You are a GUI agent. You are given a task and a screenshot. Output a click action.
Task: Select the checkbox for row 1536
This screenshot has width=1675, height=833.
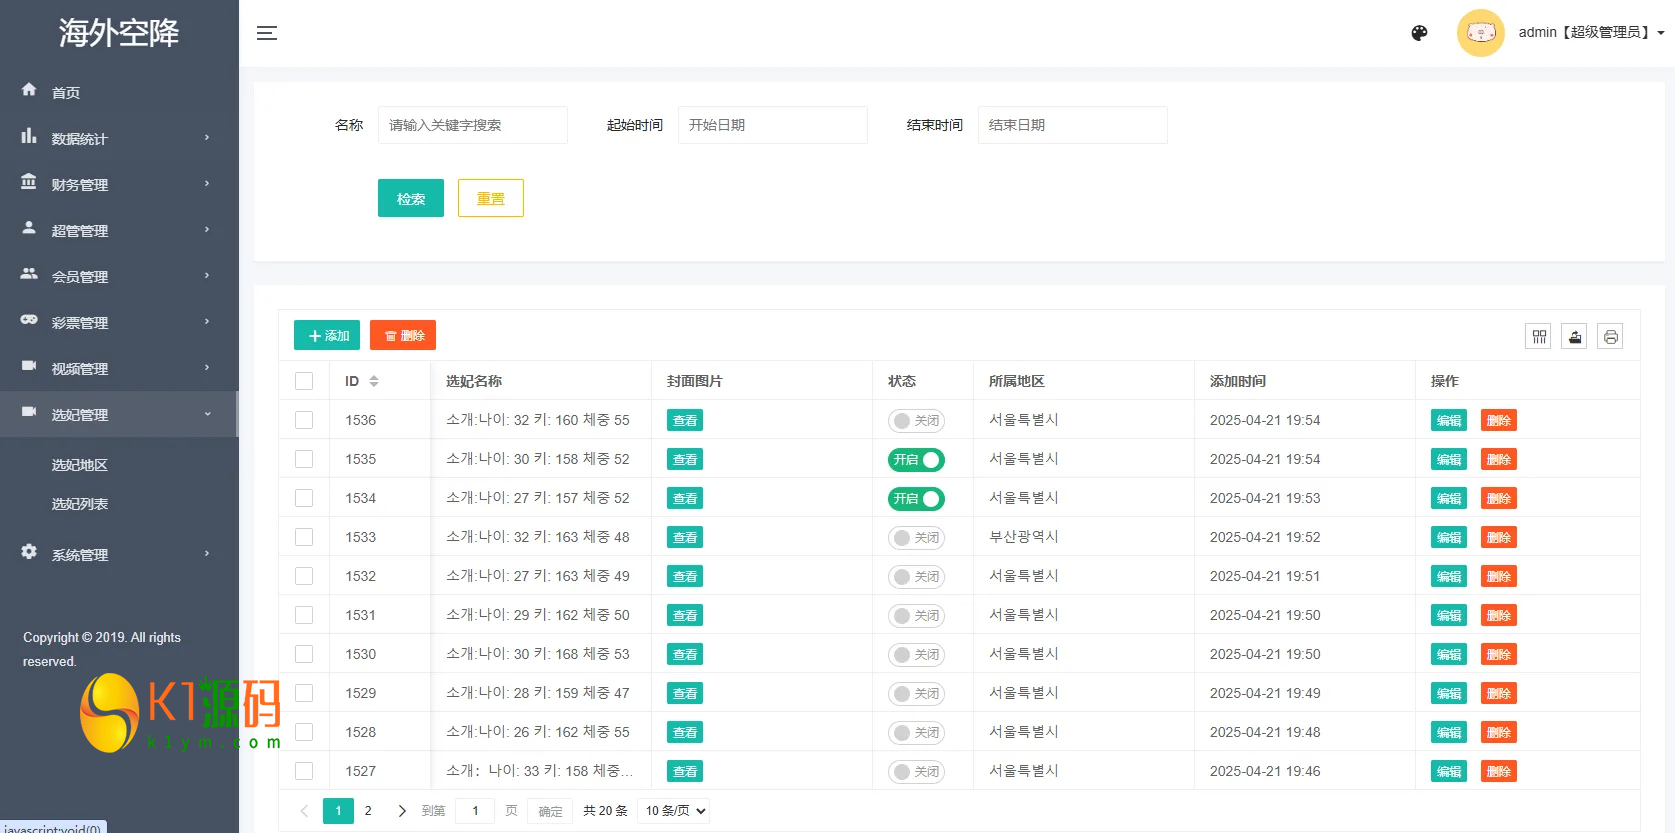click(304, 420)
